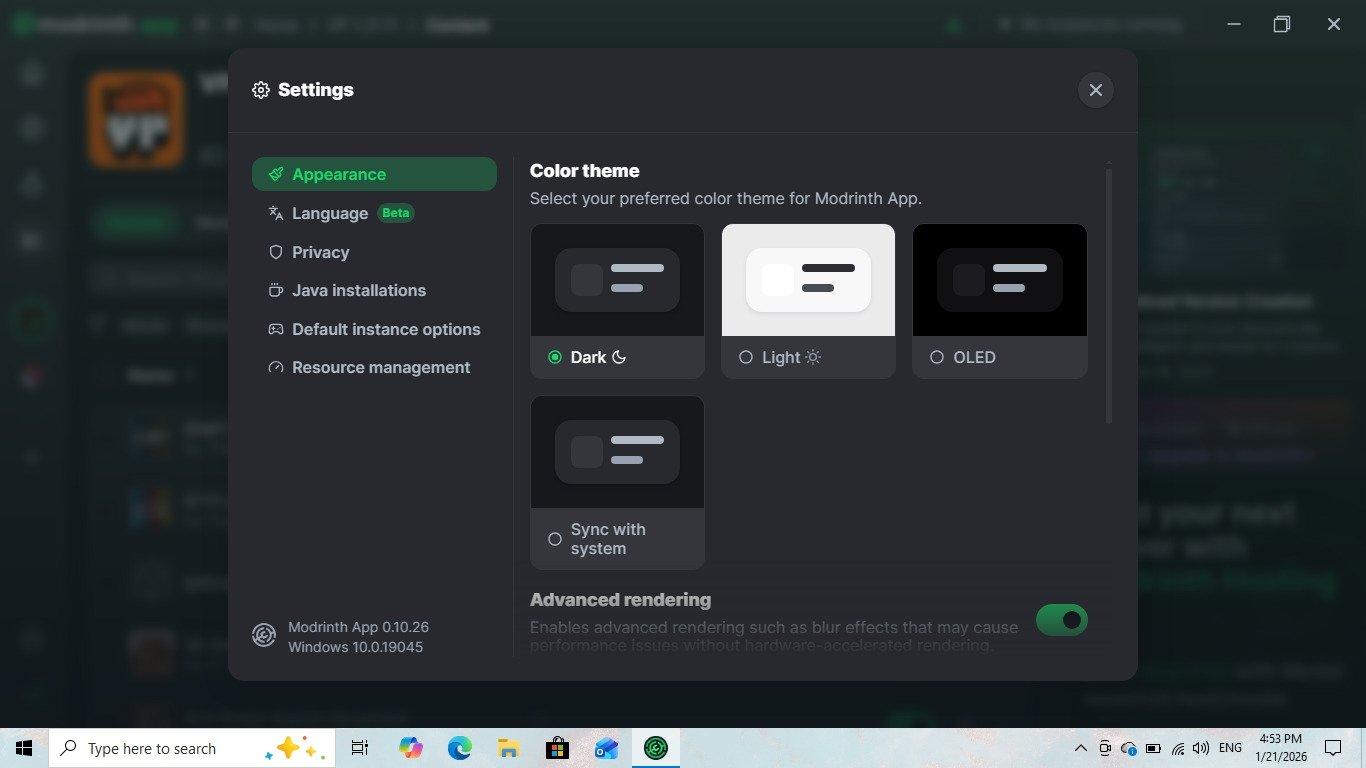Choose the Sync with system radio option
Image resolution: width=1366 pixels, height=768 pixels.
555,539
